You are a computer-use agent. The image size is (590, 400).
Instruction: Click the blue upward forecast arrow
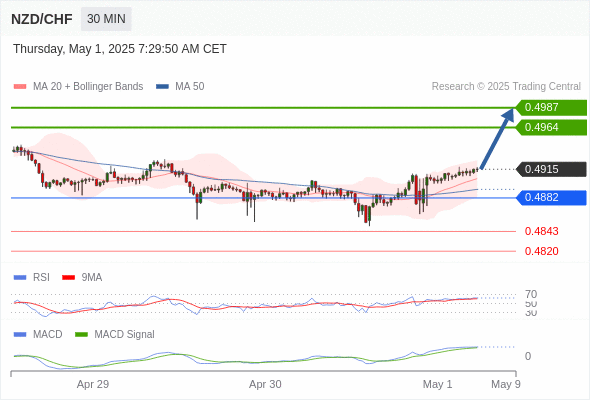tap(497, 138)
